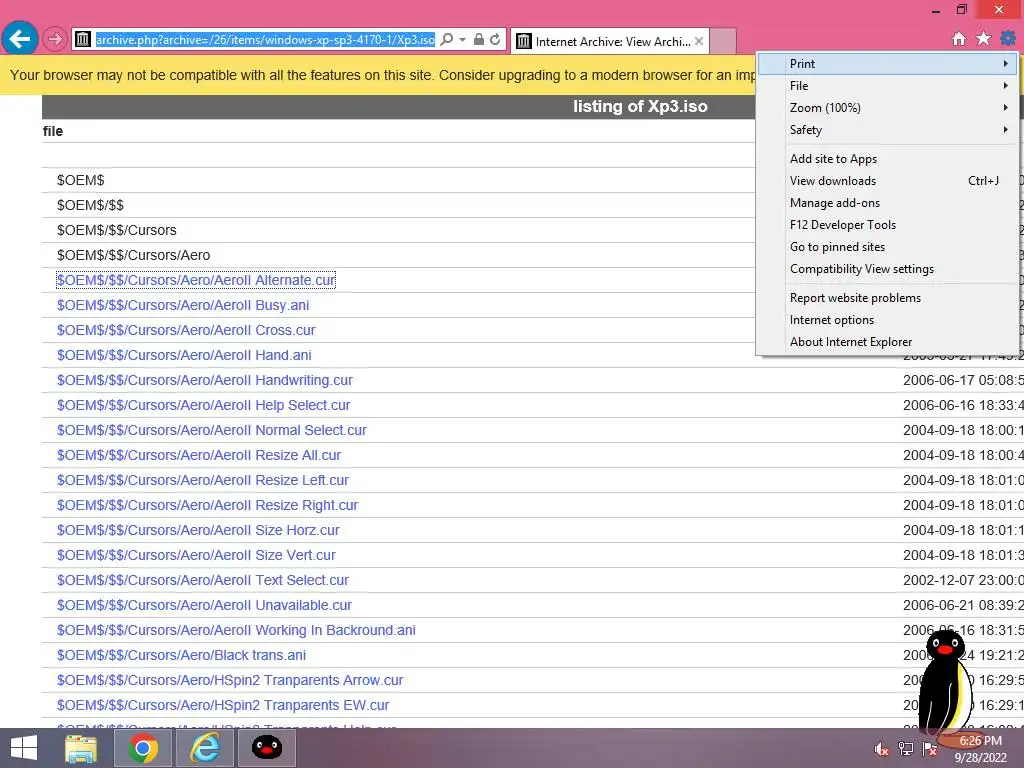Click the Windows Start button

pyautogui.click(x=24, y=748)
